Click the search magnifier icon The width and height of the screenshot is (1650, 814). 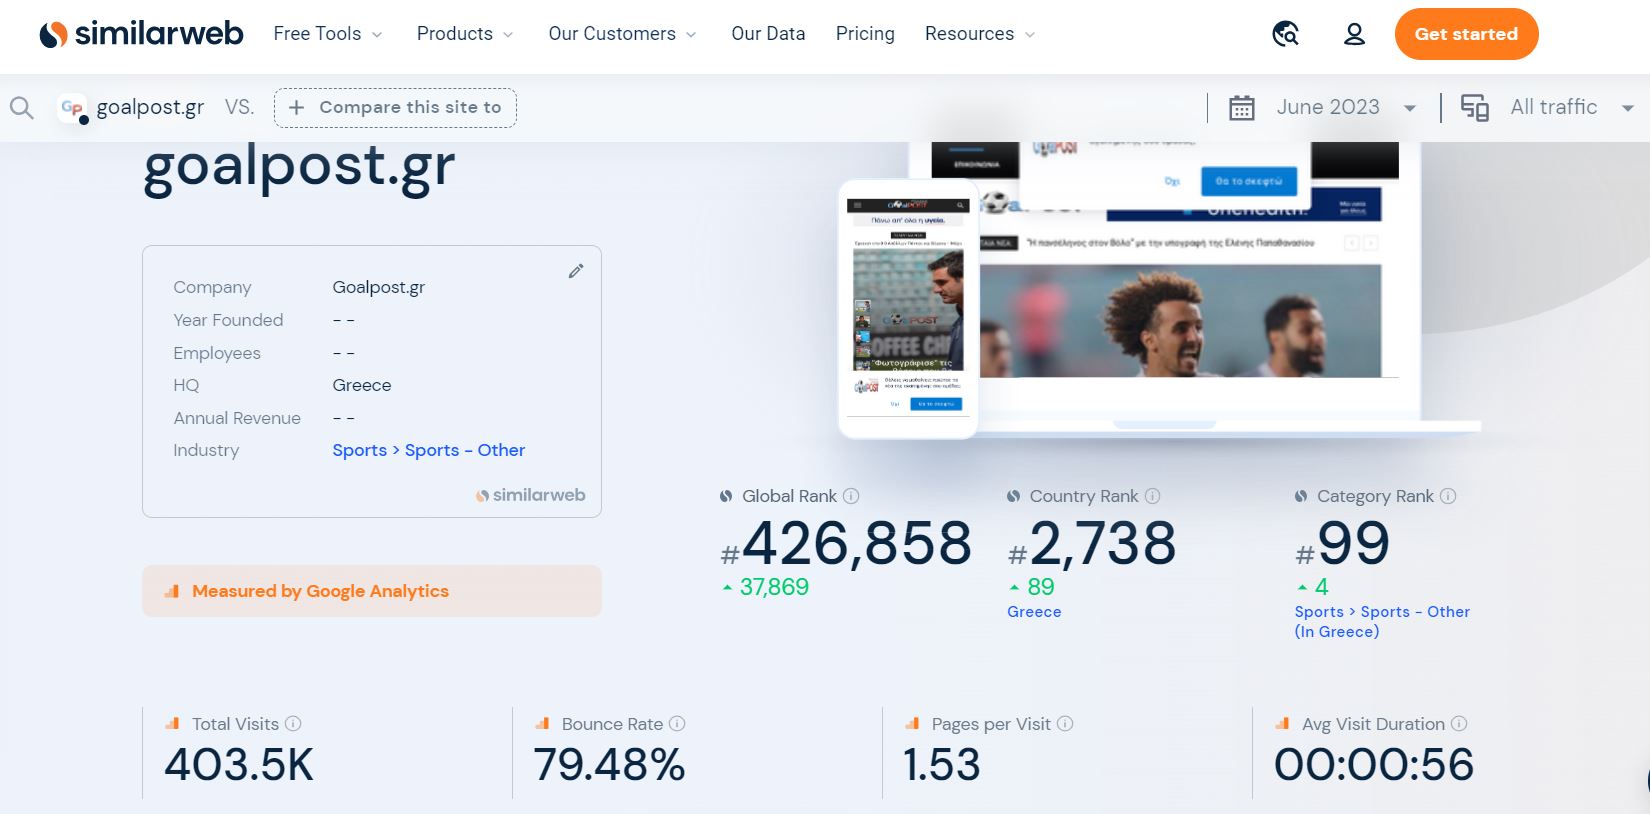[22, 107]
